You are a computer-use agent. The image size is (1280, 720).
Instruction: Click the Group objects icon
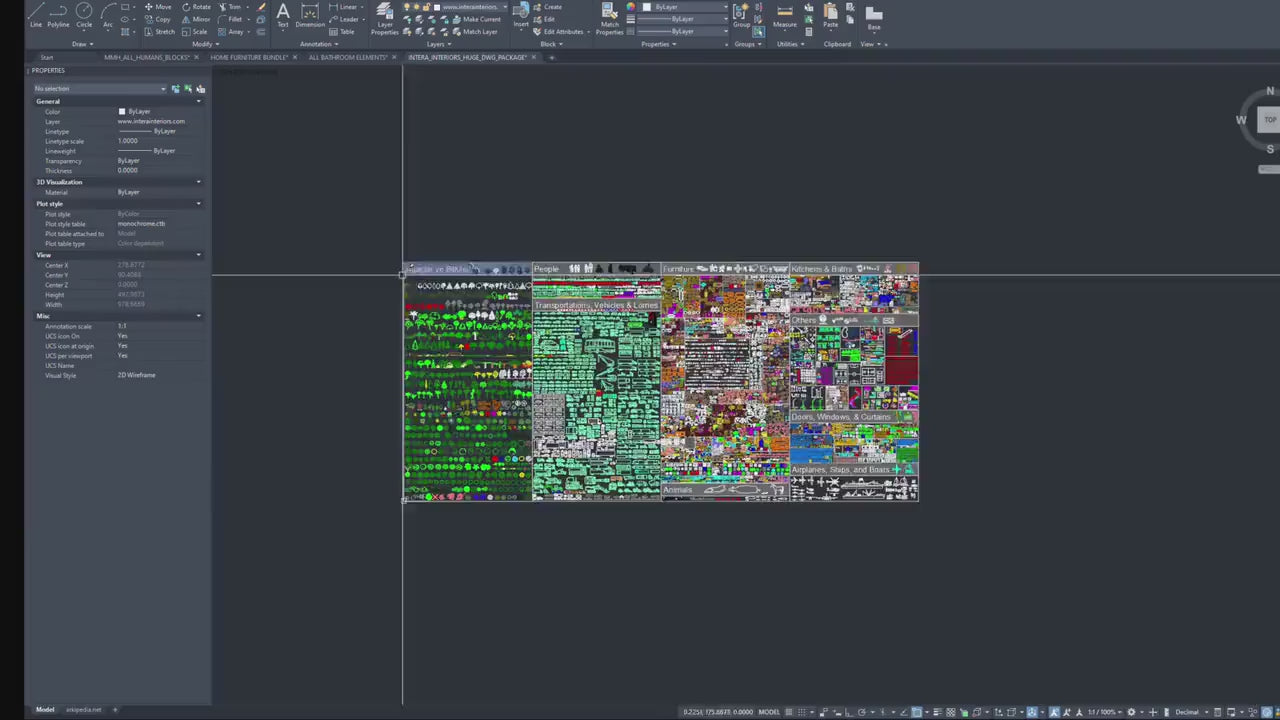point(742,15)
